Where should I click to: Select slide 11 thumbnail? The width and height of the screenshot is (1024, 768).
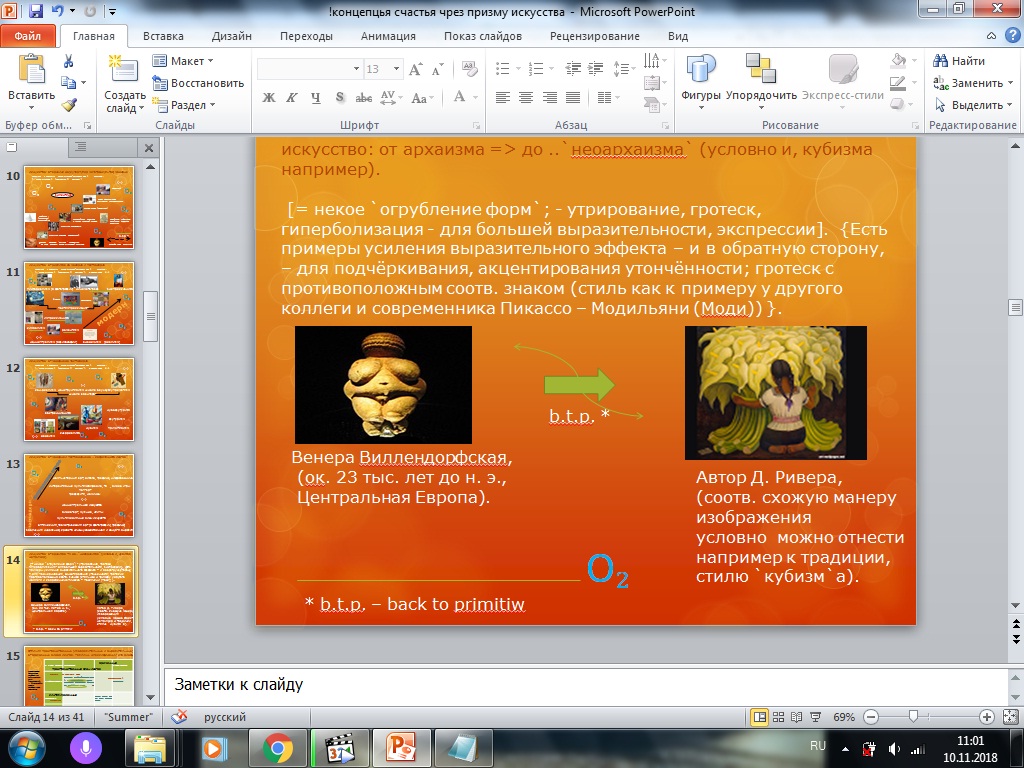79,303
